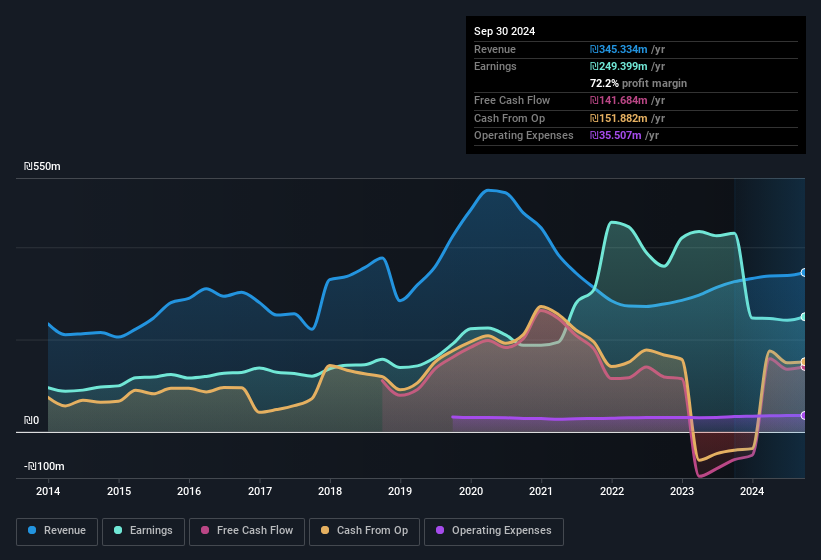Click the 72.2% profit margin text
Viewport: 821px width, 560px height.
[x=638, y=83]
